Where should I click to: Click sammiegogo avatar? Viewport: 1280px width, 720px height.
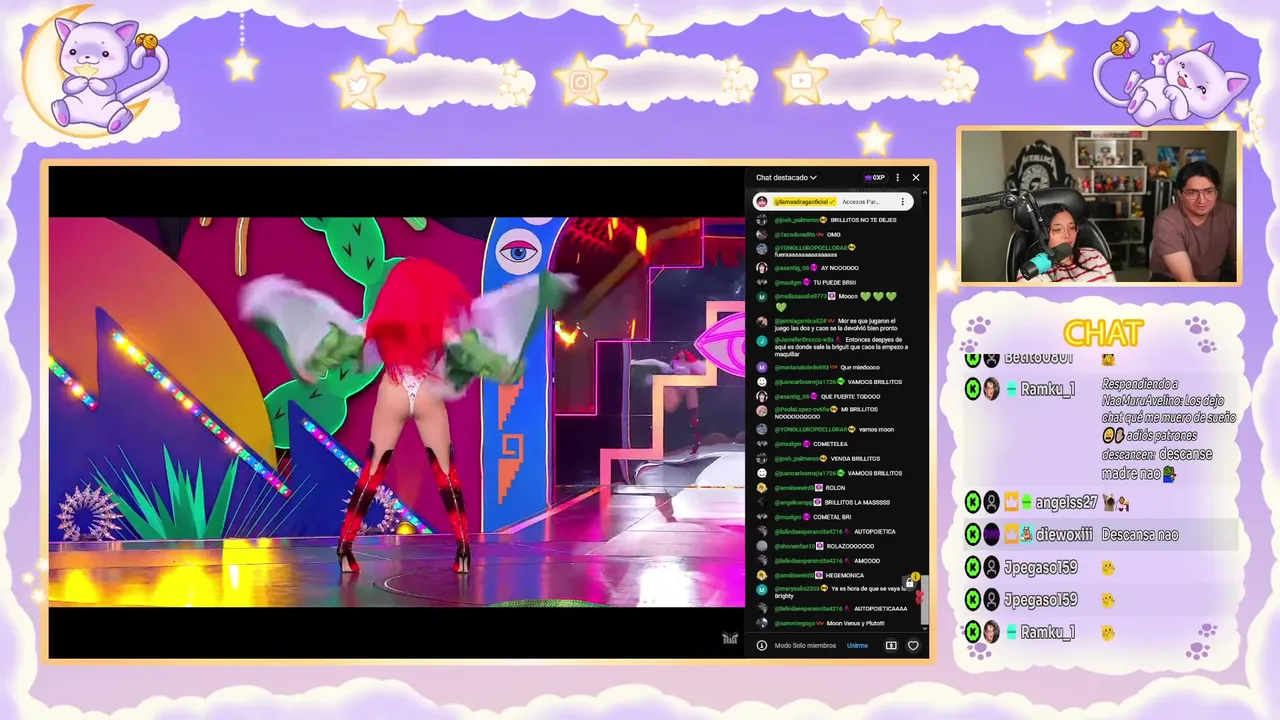[x=762, y=624]
